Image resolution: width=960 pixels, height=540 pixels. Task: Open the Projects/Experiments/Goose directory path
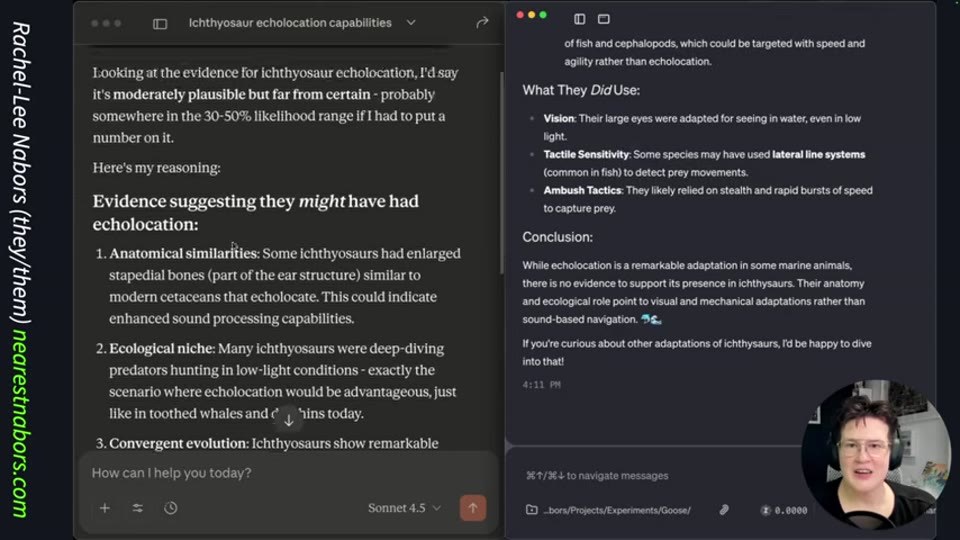[x=617, y=510]
